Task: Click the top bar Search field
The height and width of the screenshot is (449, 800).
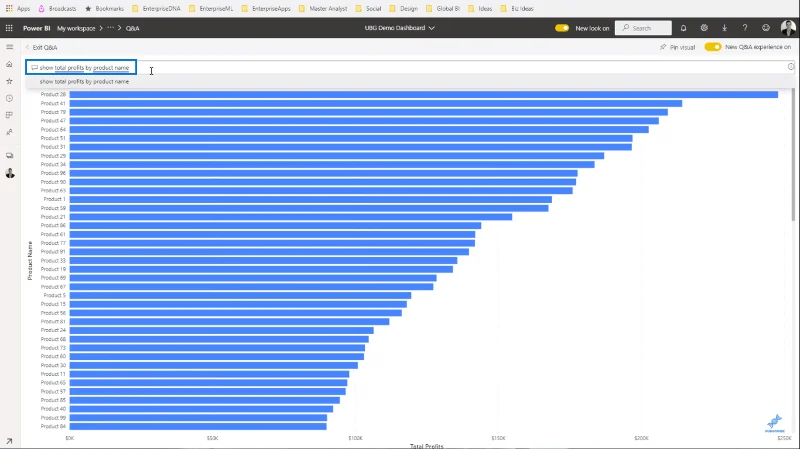Action: click(x=643, y=28)
